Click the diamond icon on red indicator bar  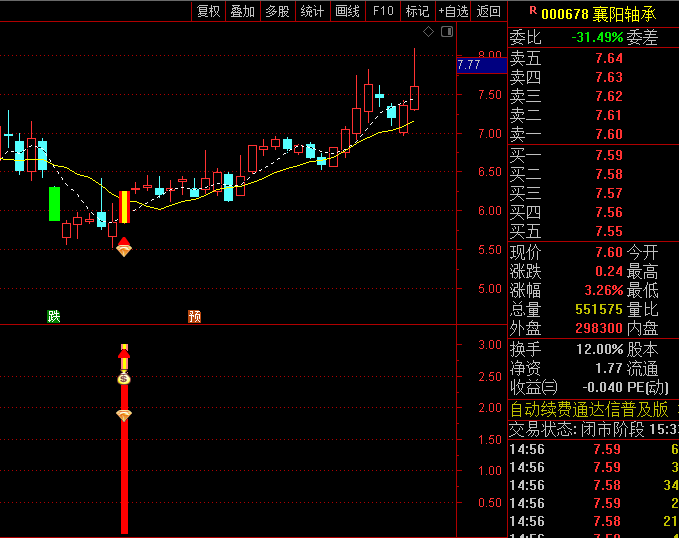pos(124,415)
